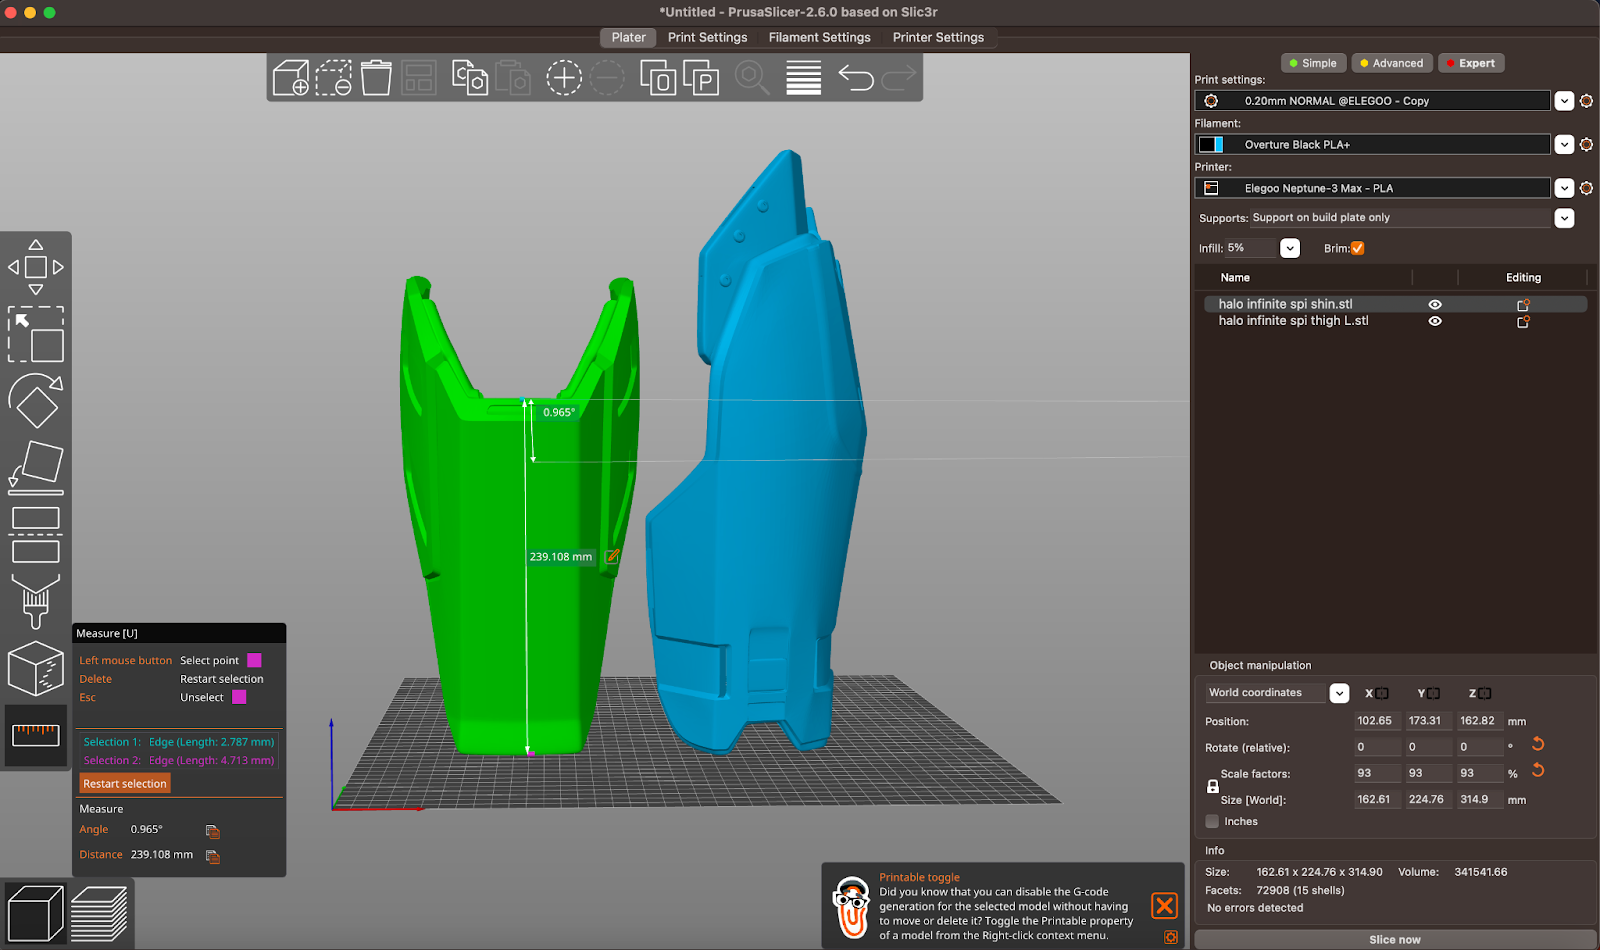Toggle visibility of halo infinite spi thigh L.stl
1600x950 pixels.
(1435, 321)
